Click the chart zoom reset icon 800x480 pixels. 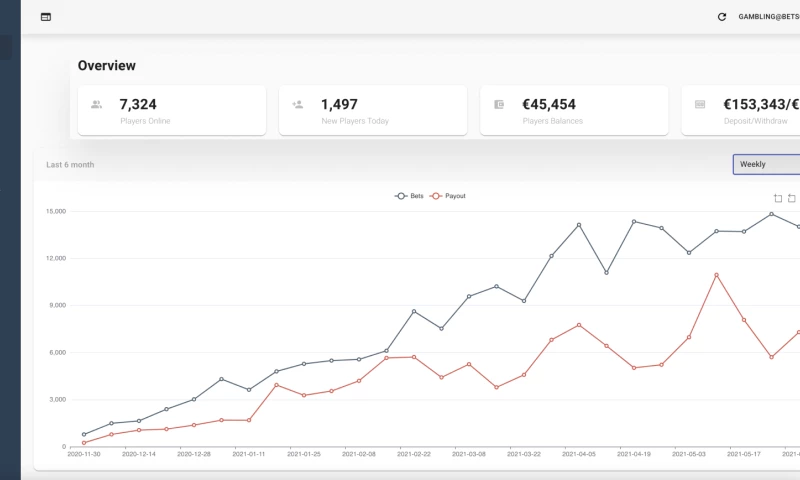coord(792,198)
